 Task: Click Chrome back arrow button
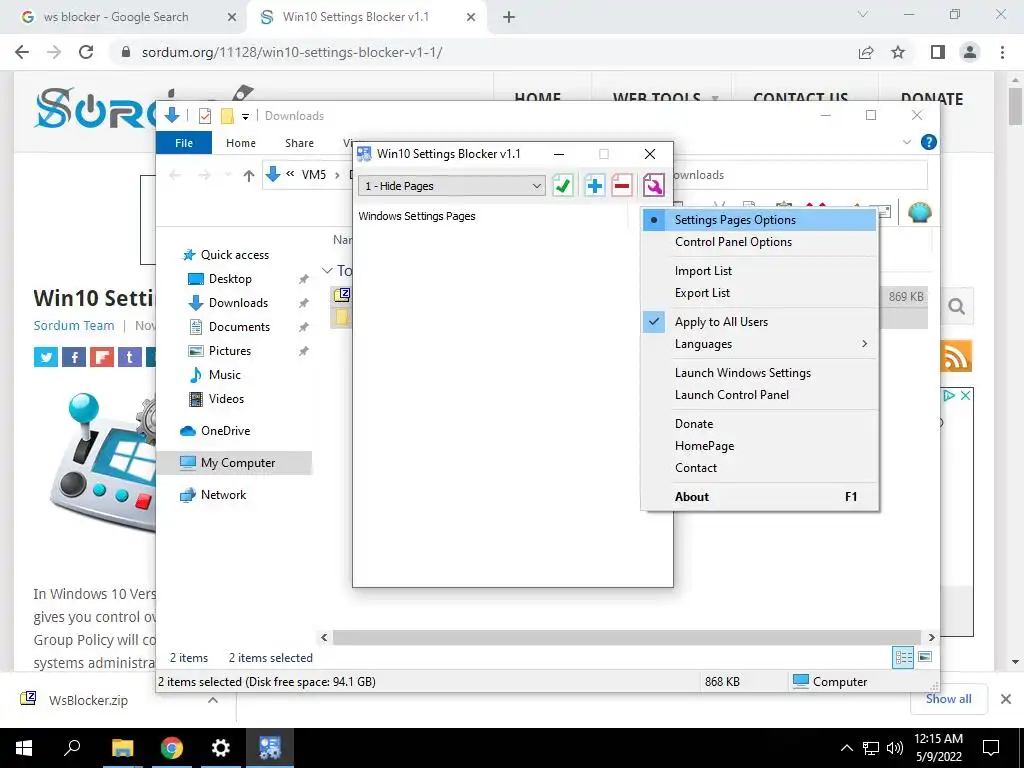pyautogui.click(x=22, y=52)
